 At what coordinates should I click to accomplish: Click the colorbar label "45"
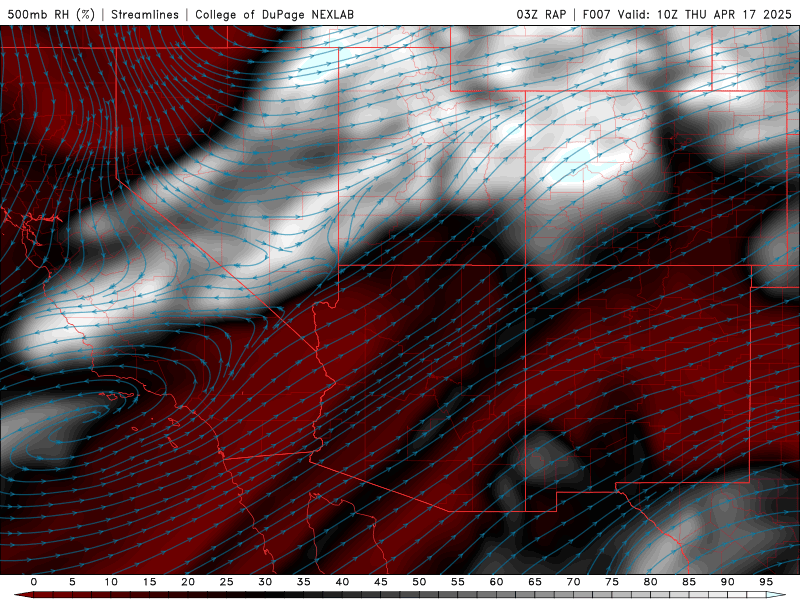(x=381, y=582)
